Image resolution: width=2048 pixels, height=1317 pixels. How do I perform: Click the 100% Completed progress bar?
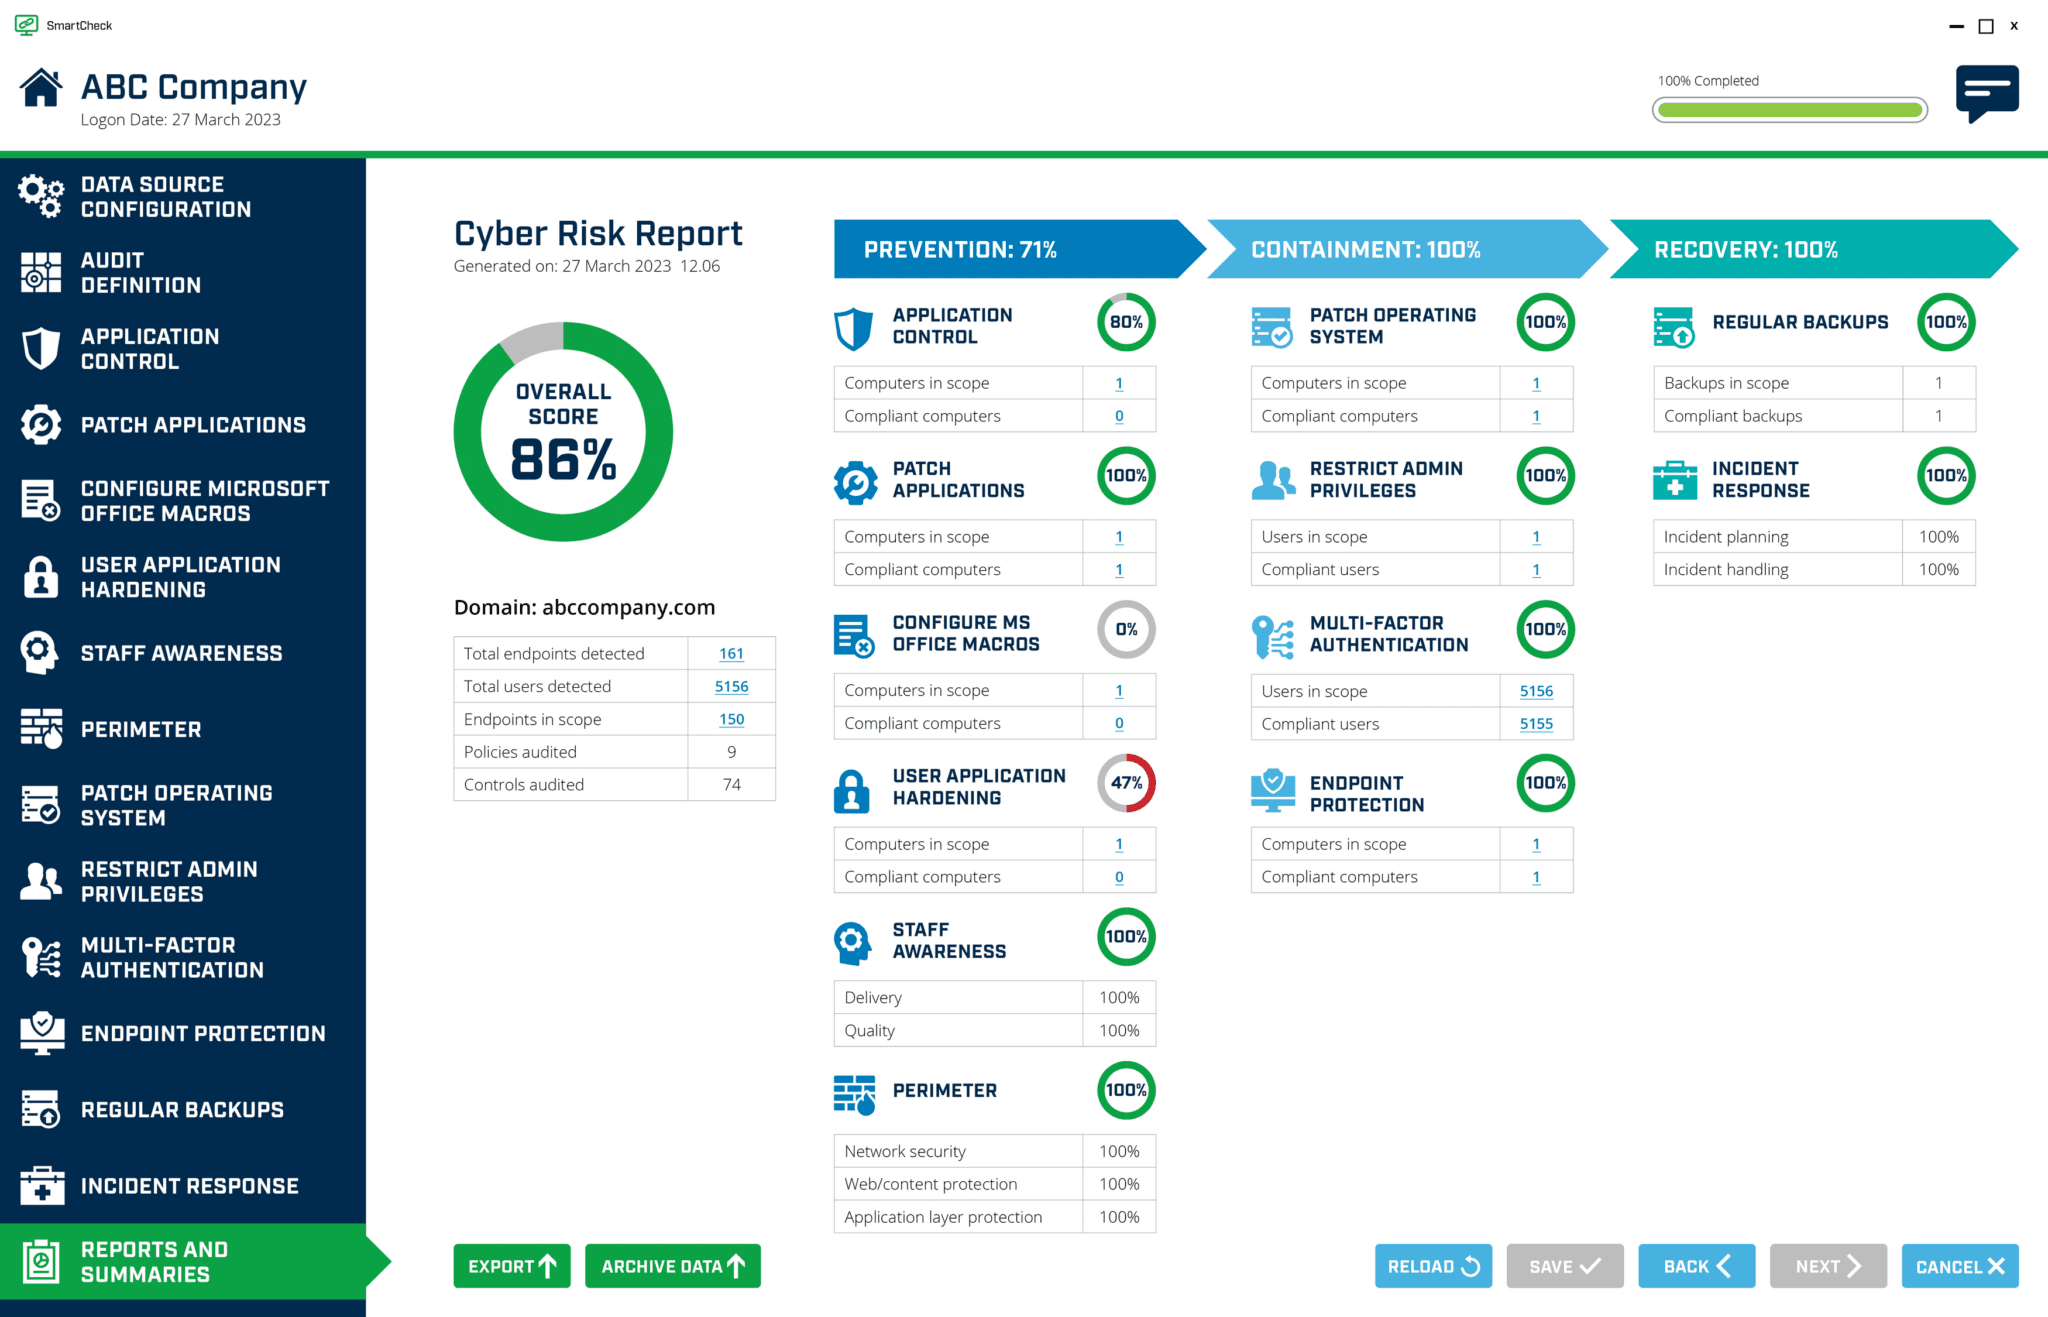1788,109
